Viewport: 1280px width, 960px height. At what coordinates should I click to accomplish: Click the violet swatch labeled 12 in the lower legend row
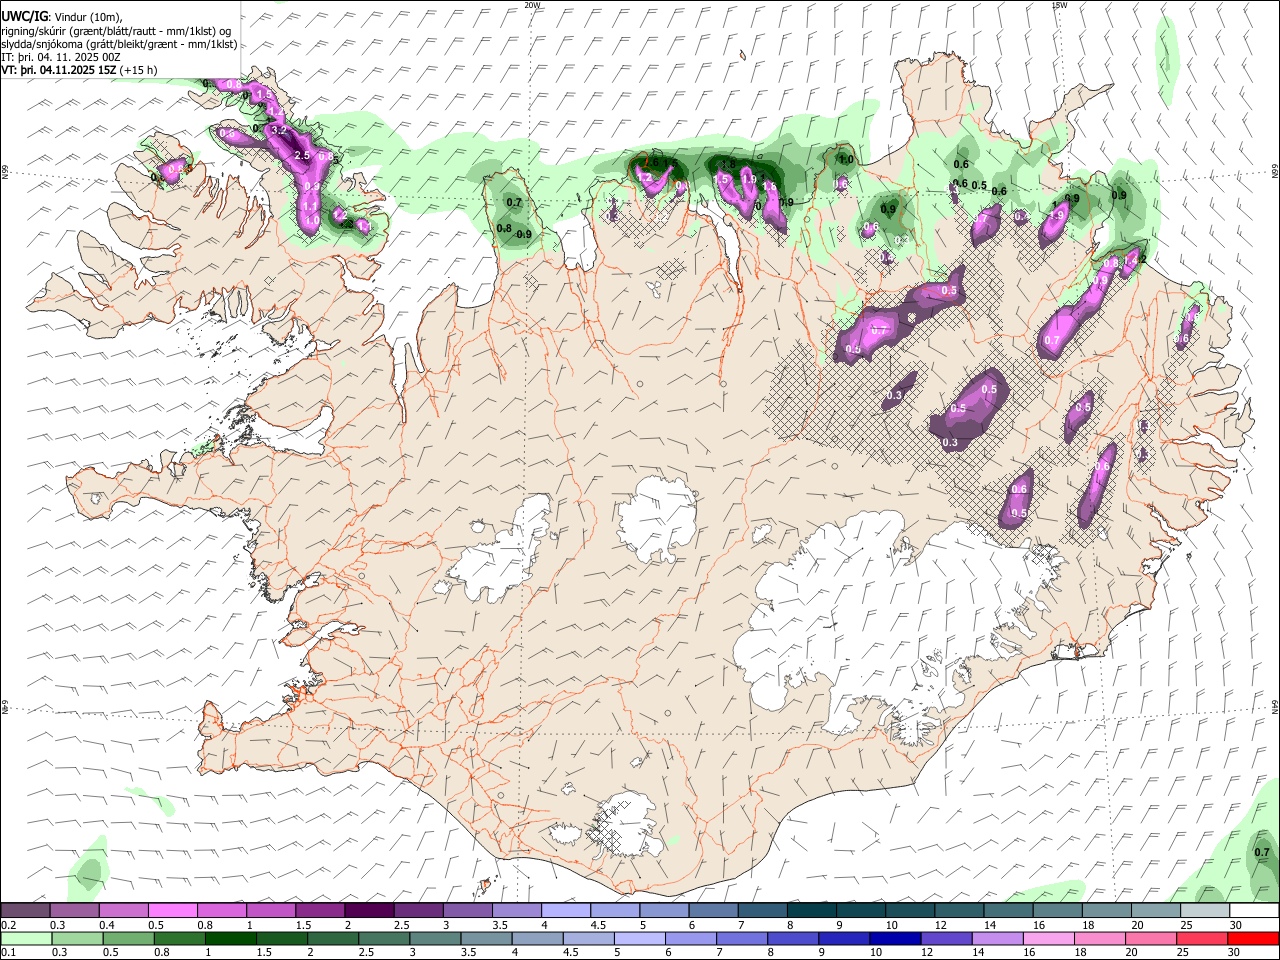tap(946, 938)
